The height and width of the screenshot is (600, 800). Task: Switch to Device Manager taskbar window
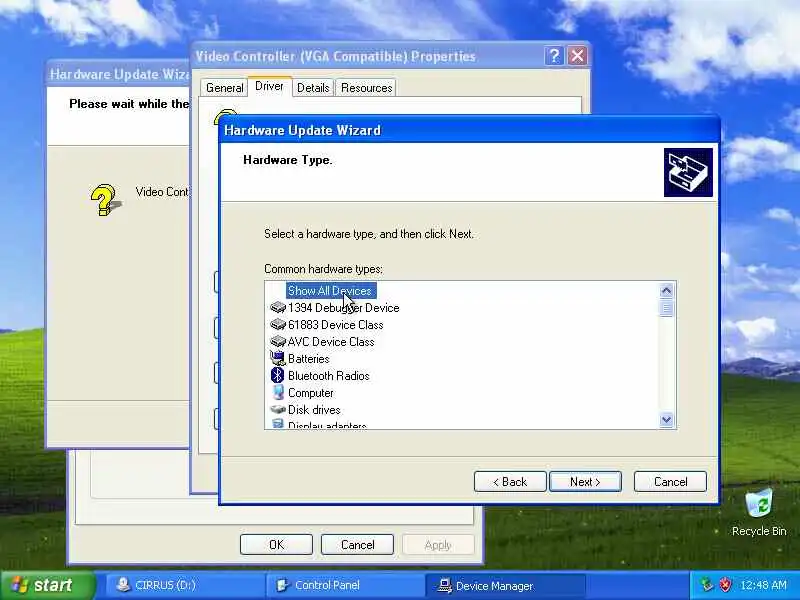coord(505,585)
